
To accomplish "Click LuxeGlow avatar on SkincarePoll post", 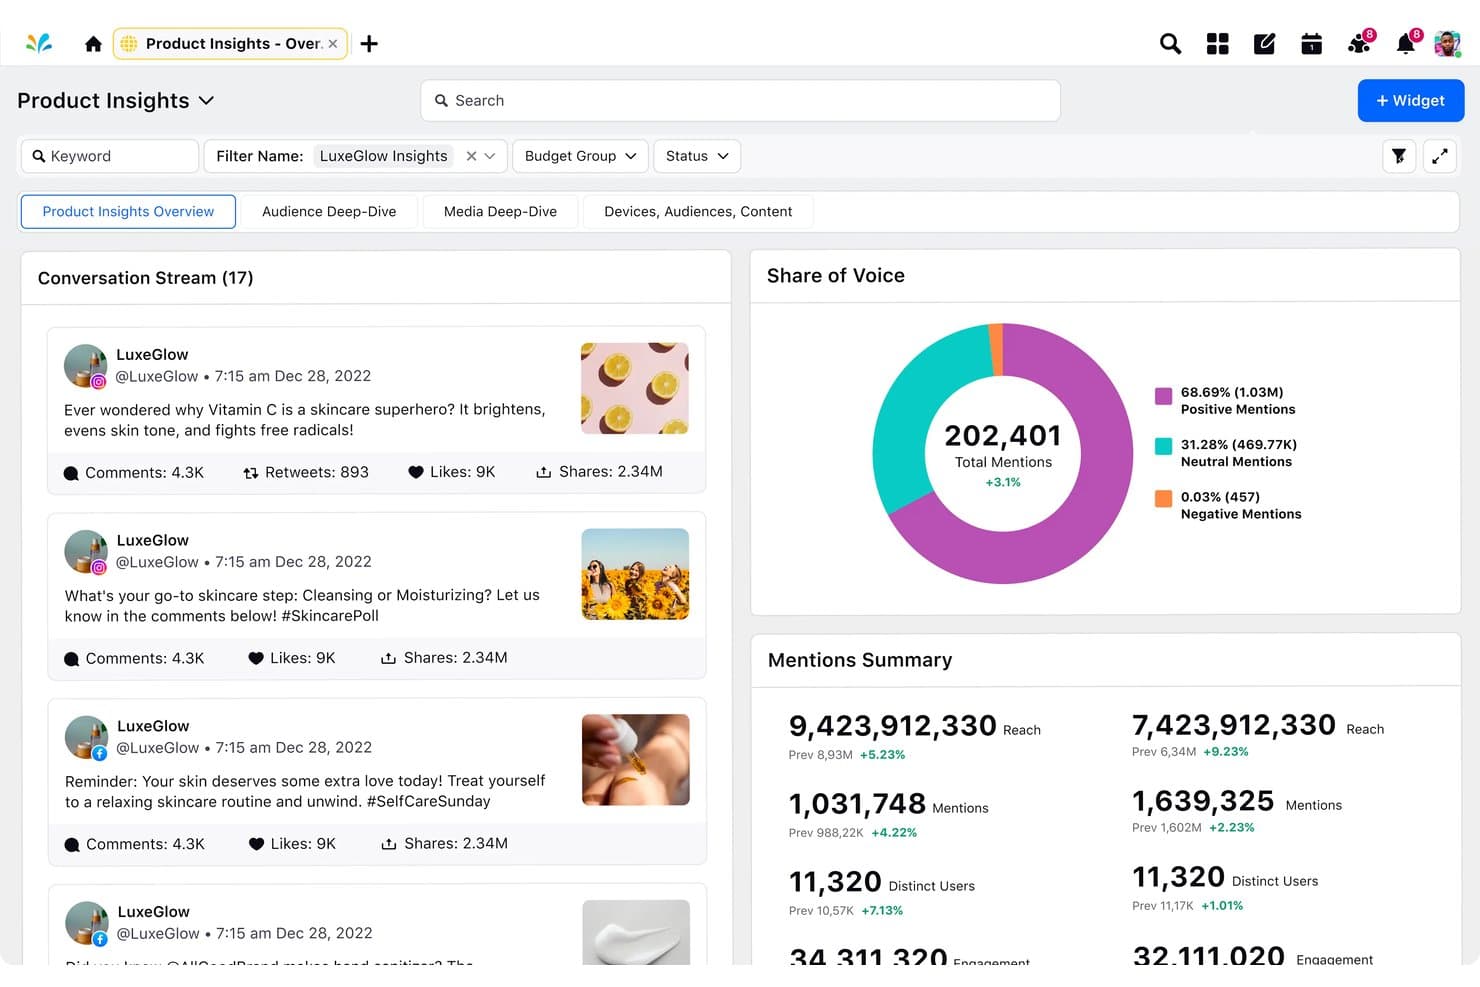I will [x=86, y=552].
